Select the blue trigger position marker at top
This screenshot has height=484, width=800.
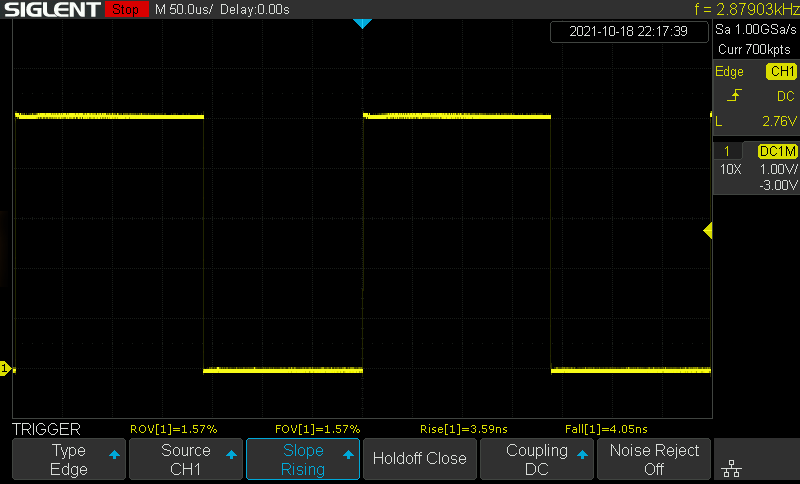click(362, 23)
